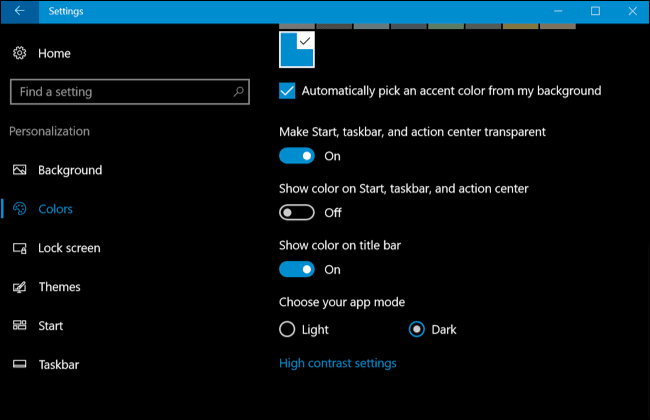Image resolution: width=650 pixels, height=420 pixels.
Task: Disable Show color on title bar
Action: [x=297, y=269]
